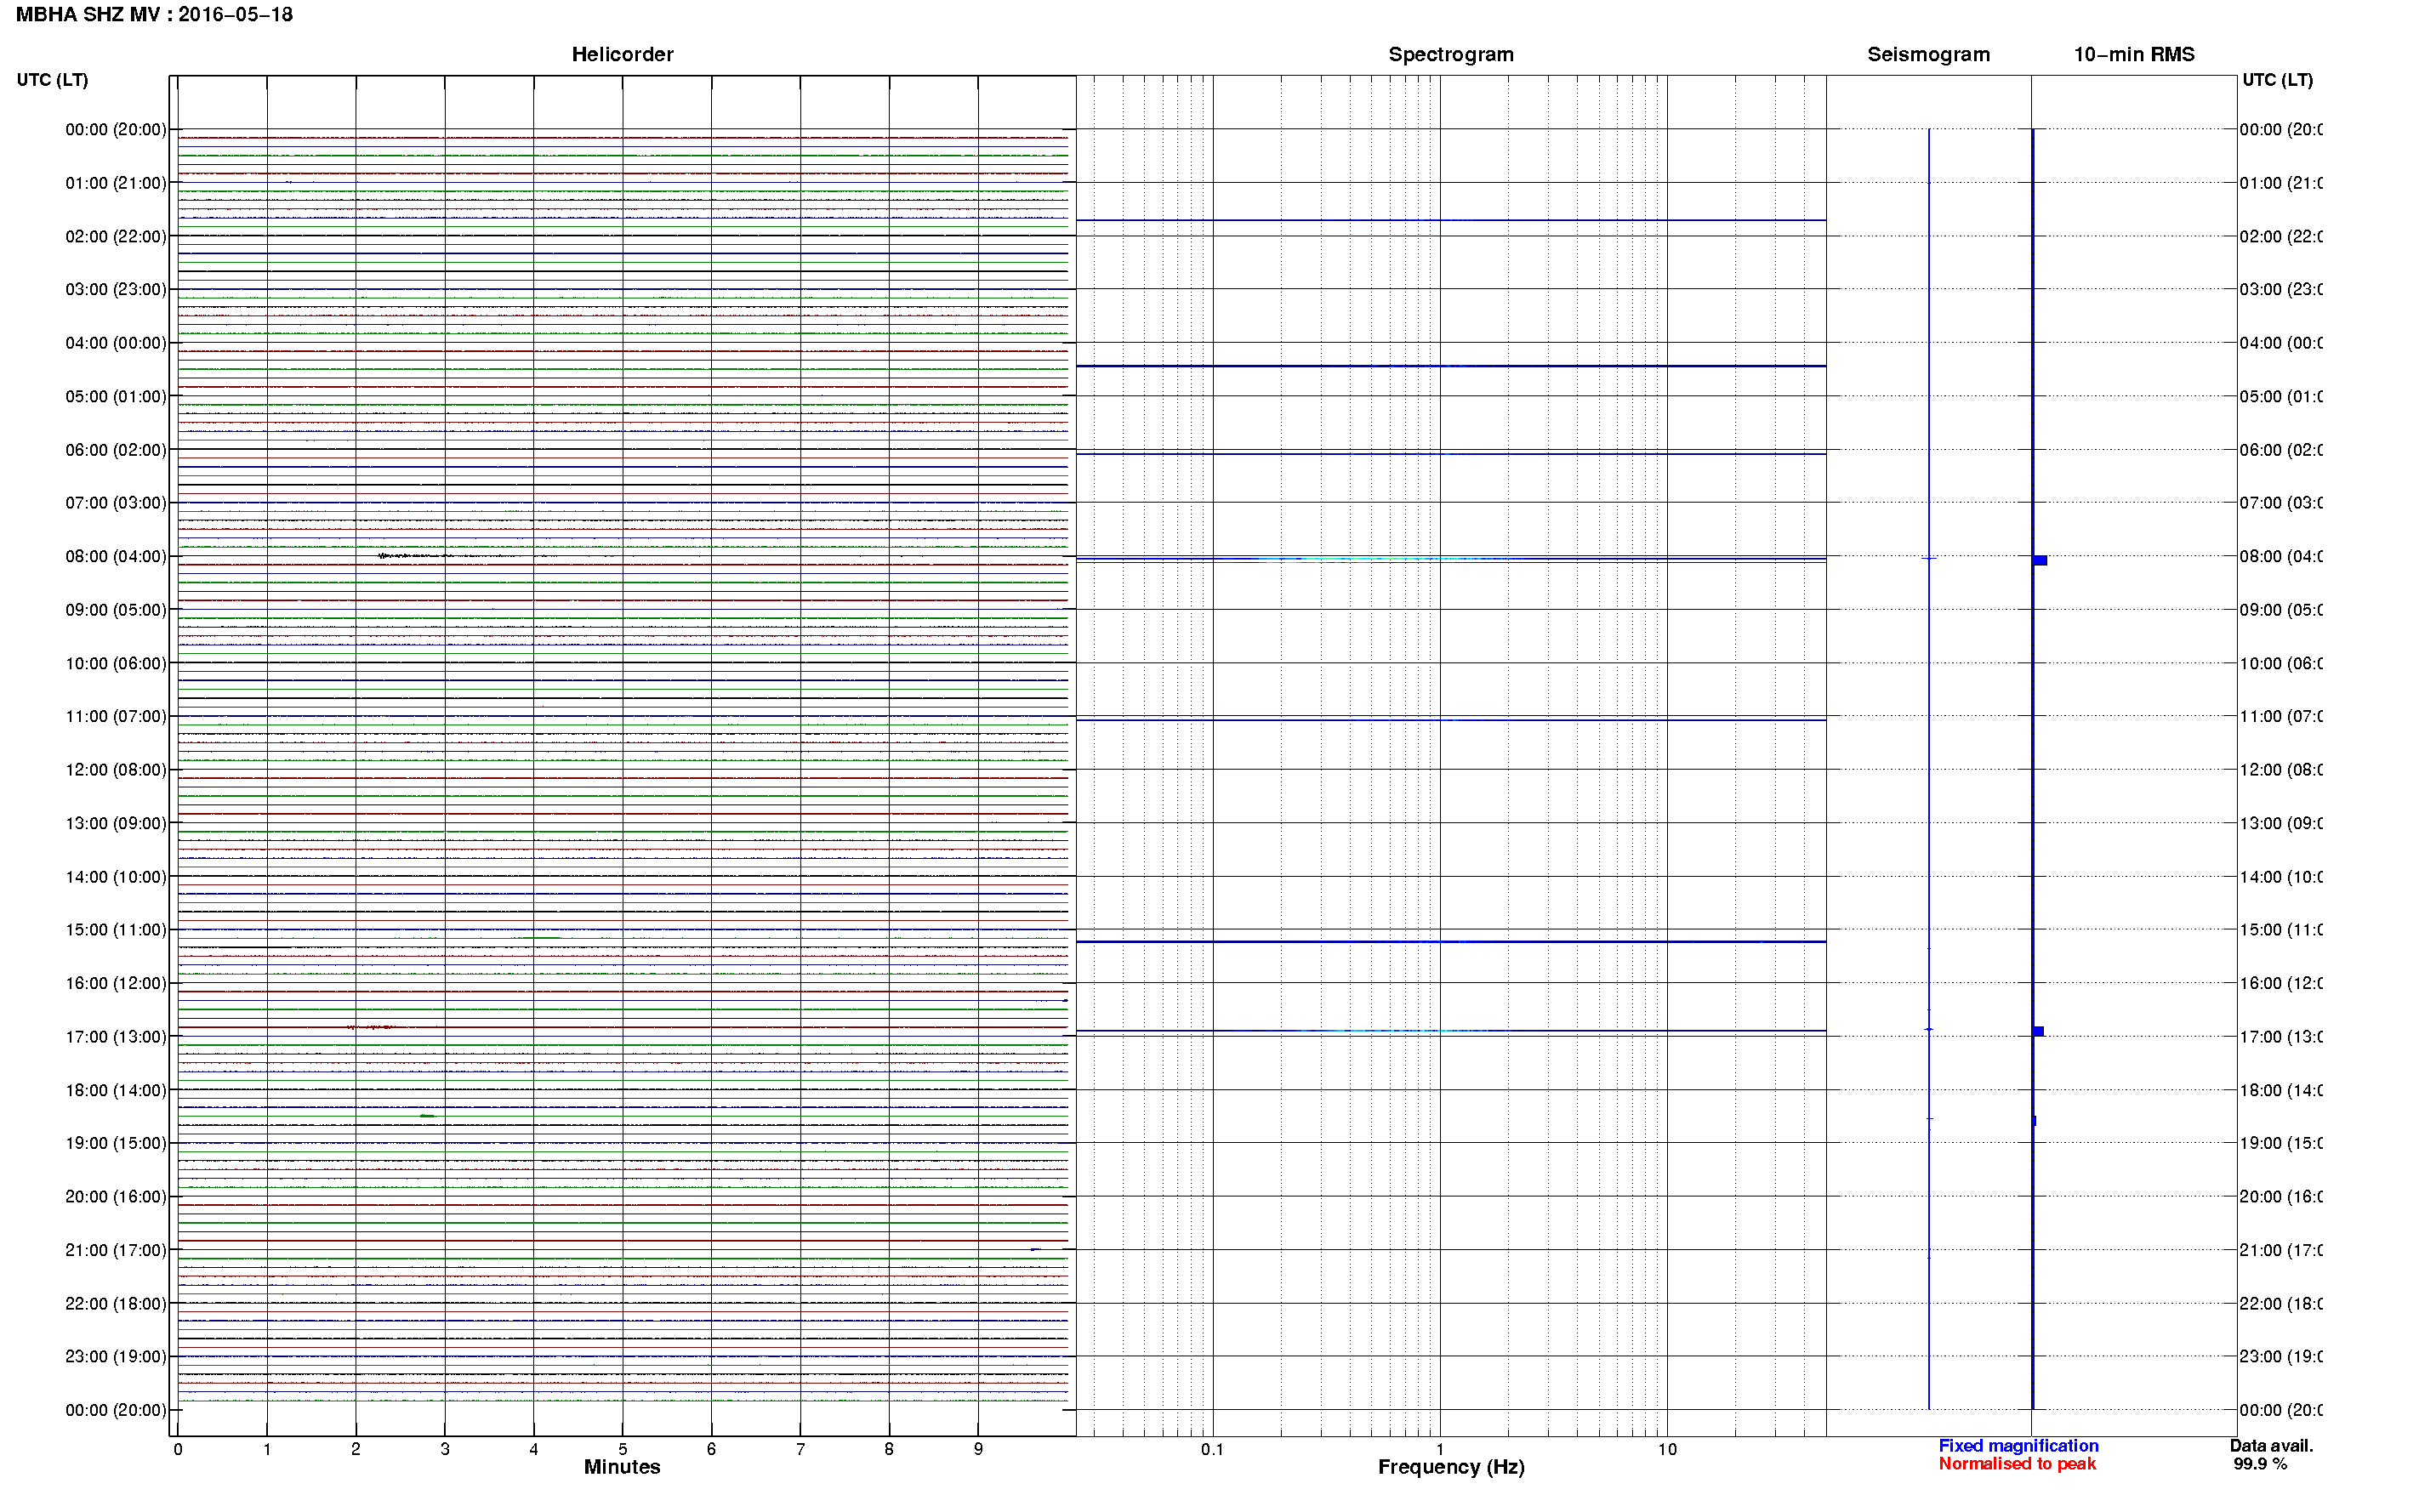Click the left UTC (LT) axis header

(52, 80)
